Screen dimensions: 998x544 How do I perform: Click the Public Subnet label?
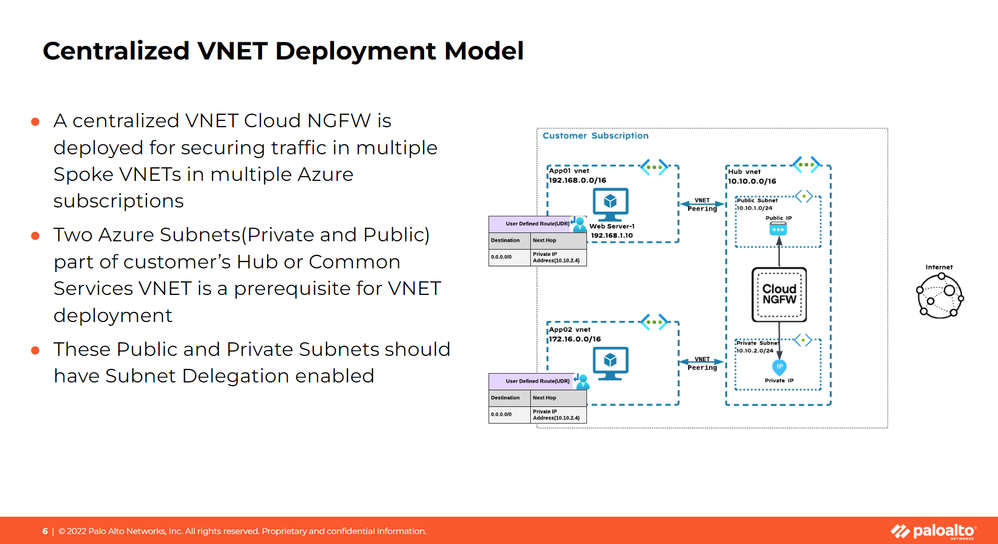(757, 200)
